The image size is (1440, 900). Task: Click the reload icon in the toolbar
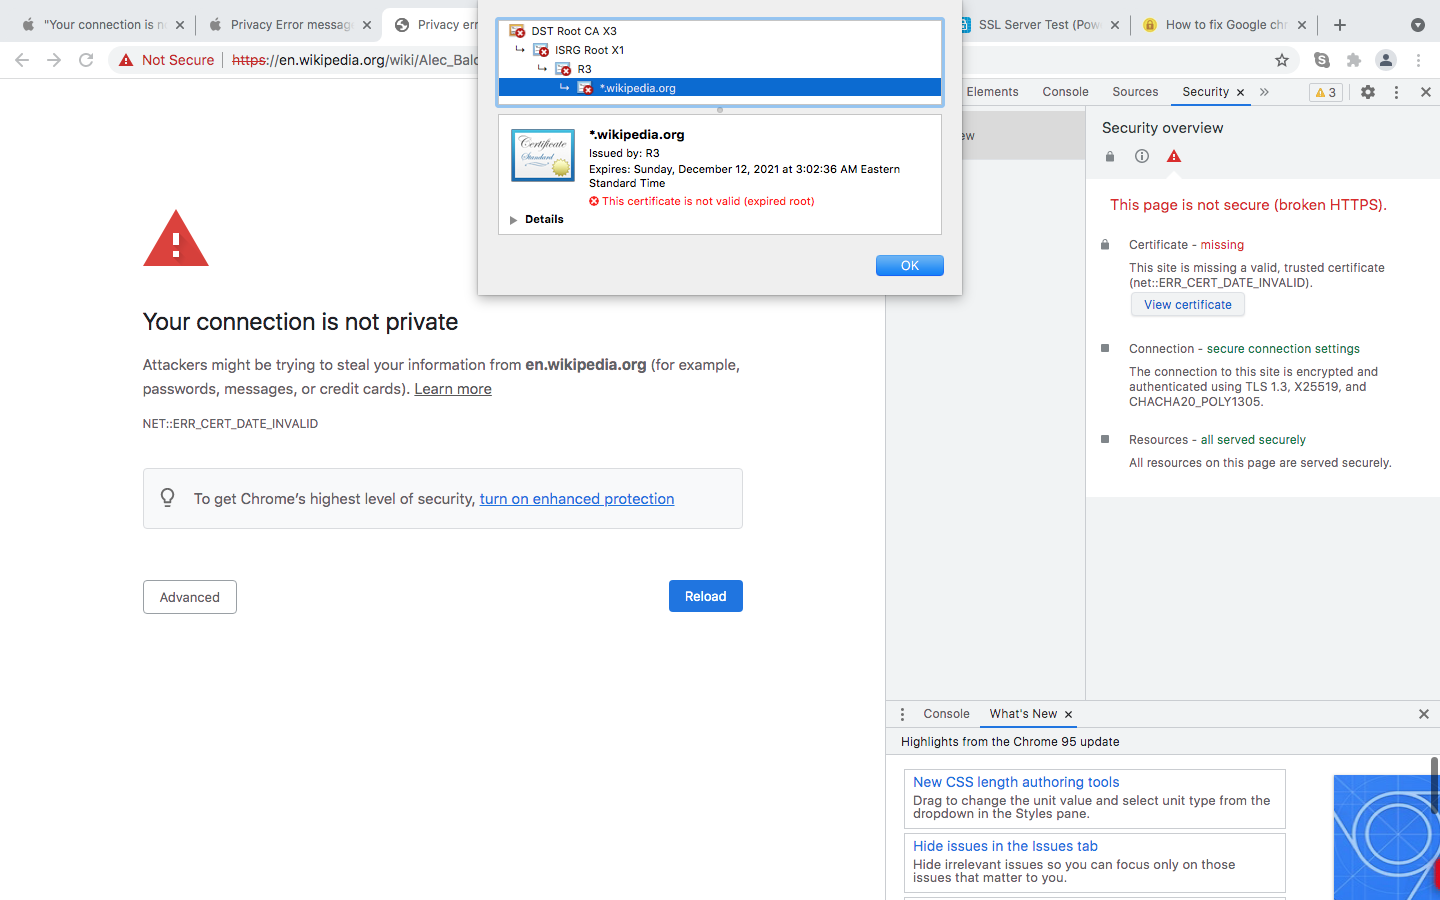click(x=86, y=60)
